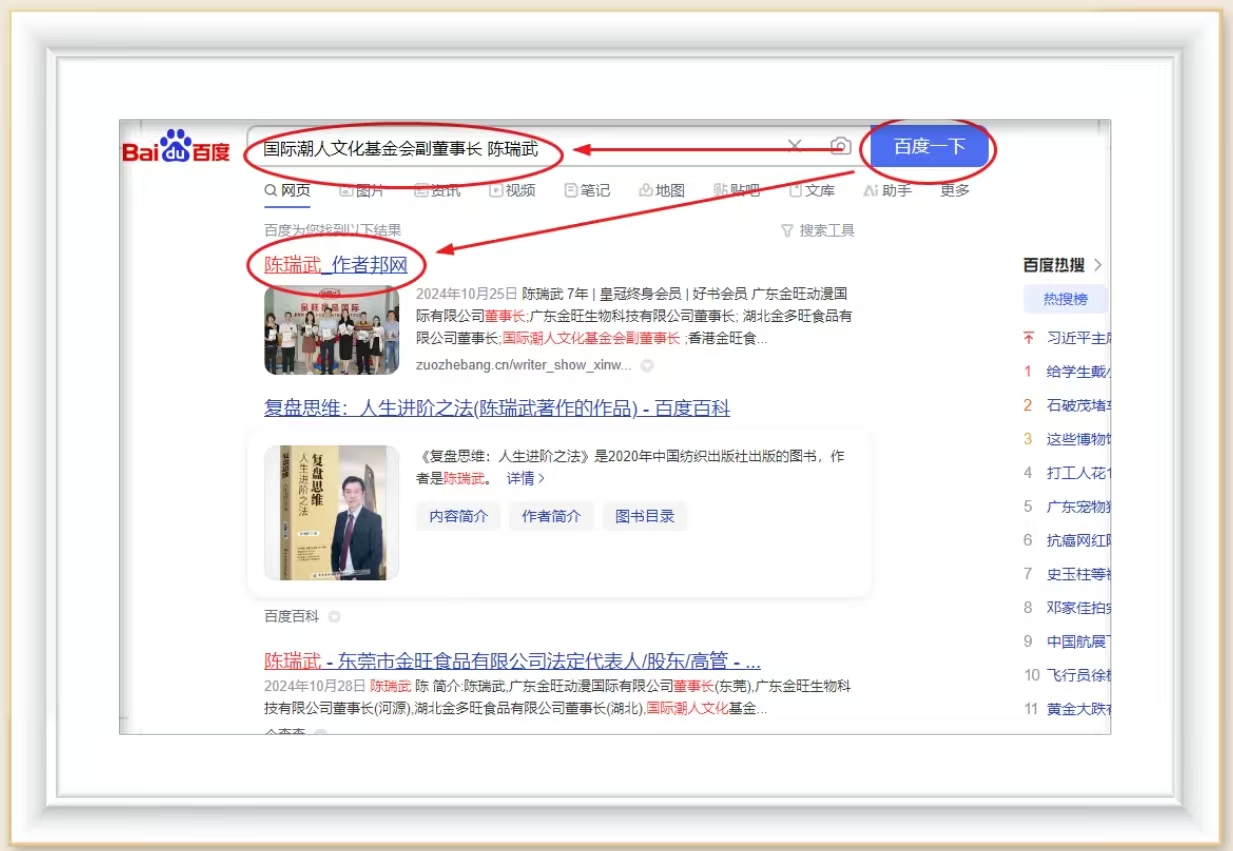1233x851 pixels.
Task: Clear the search box with X icon
Action: coord(795,147)
